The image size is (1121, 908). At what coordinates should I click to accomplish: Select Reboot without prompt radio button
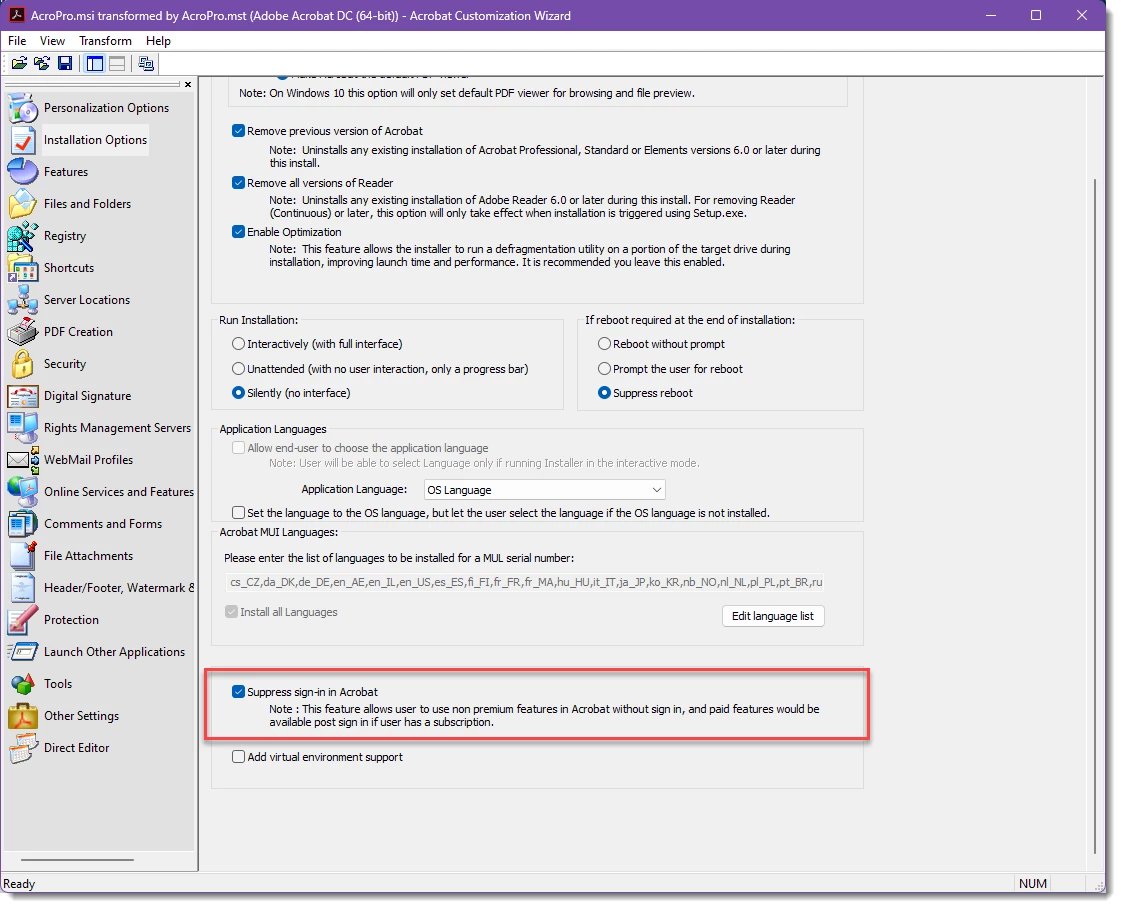[x=605, y=344]
